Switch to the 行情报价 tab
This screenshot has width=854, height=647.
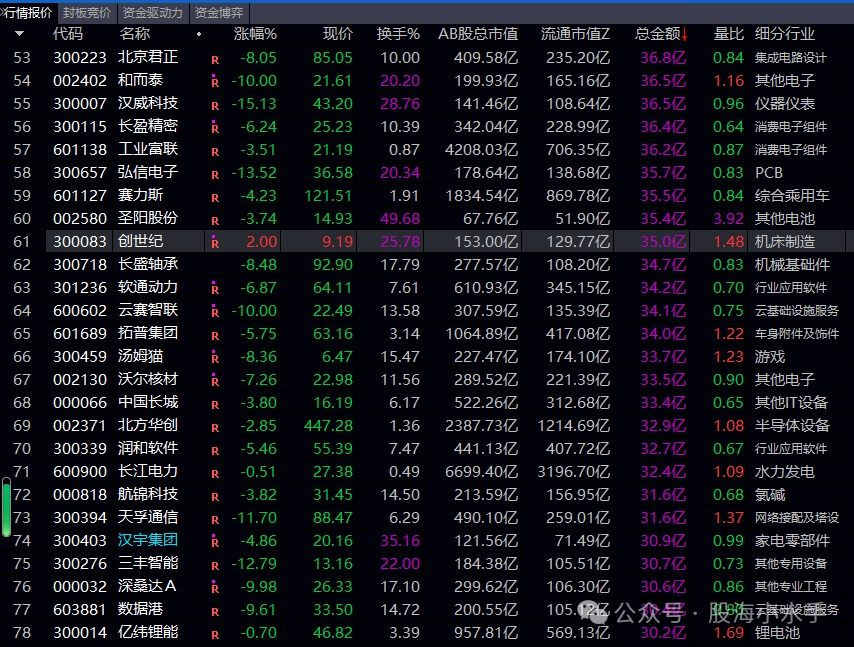(x=27, y=13)
